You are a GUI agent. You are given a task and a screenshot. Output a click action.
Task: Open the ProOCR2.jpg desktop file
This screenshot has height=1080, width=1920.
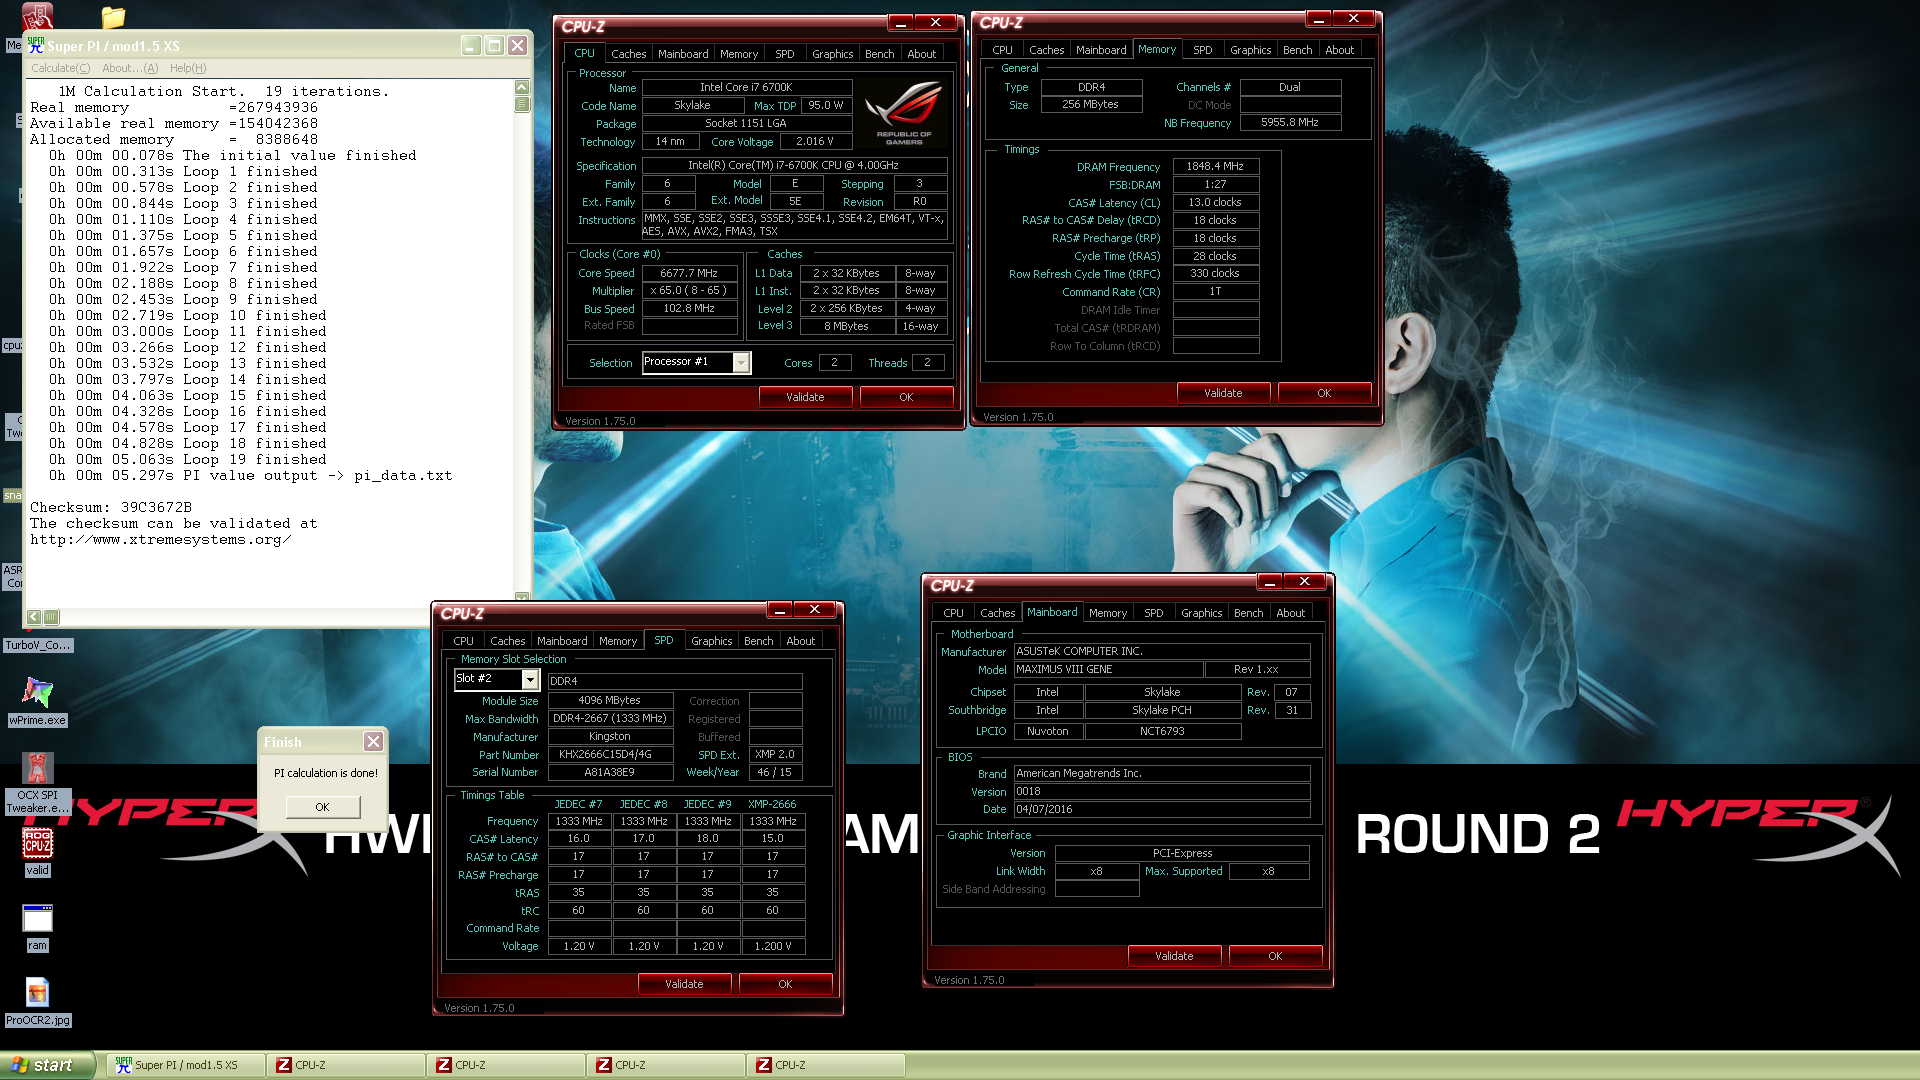[37, 1001]
